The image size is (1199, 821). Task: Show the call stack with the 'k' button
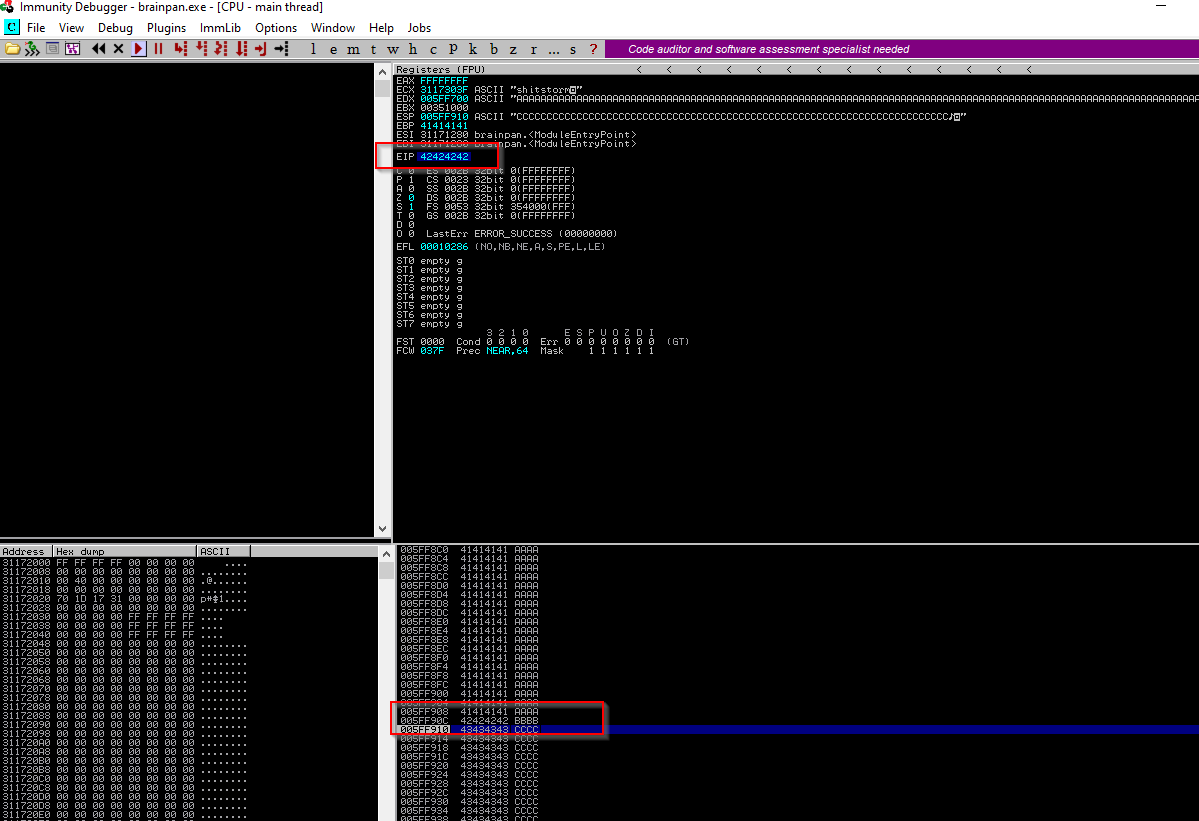point(473,49)
